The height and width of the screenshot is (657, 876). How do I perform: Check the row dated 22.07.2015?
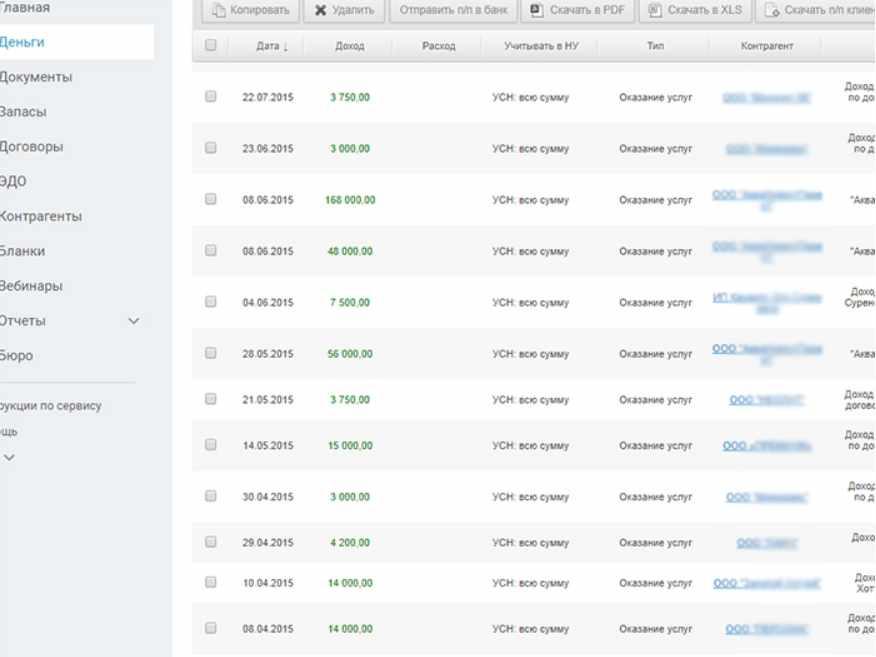point(210,97)
